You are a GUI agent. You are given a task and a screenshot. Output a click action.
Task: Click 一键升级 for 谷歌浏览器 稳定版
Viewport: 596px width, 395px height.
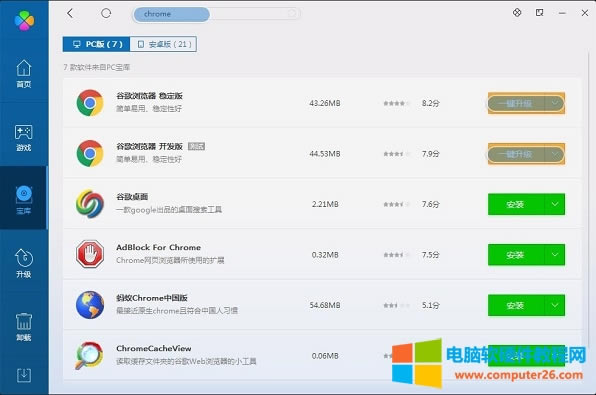click(516, 103)
